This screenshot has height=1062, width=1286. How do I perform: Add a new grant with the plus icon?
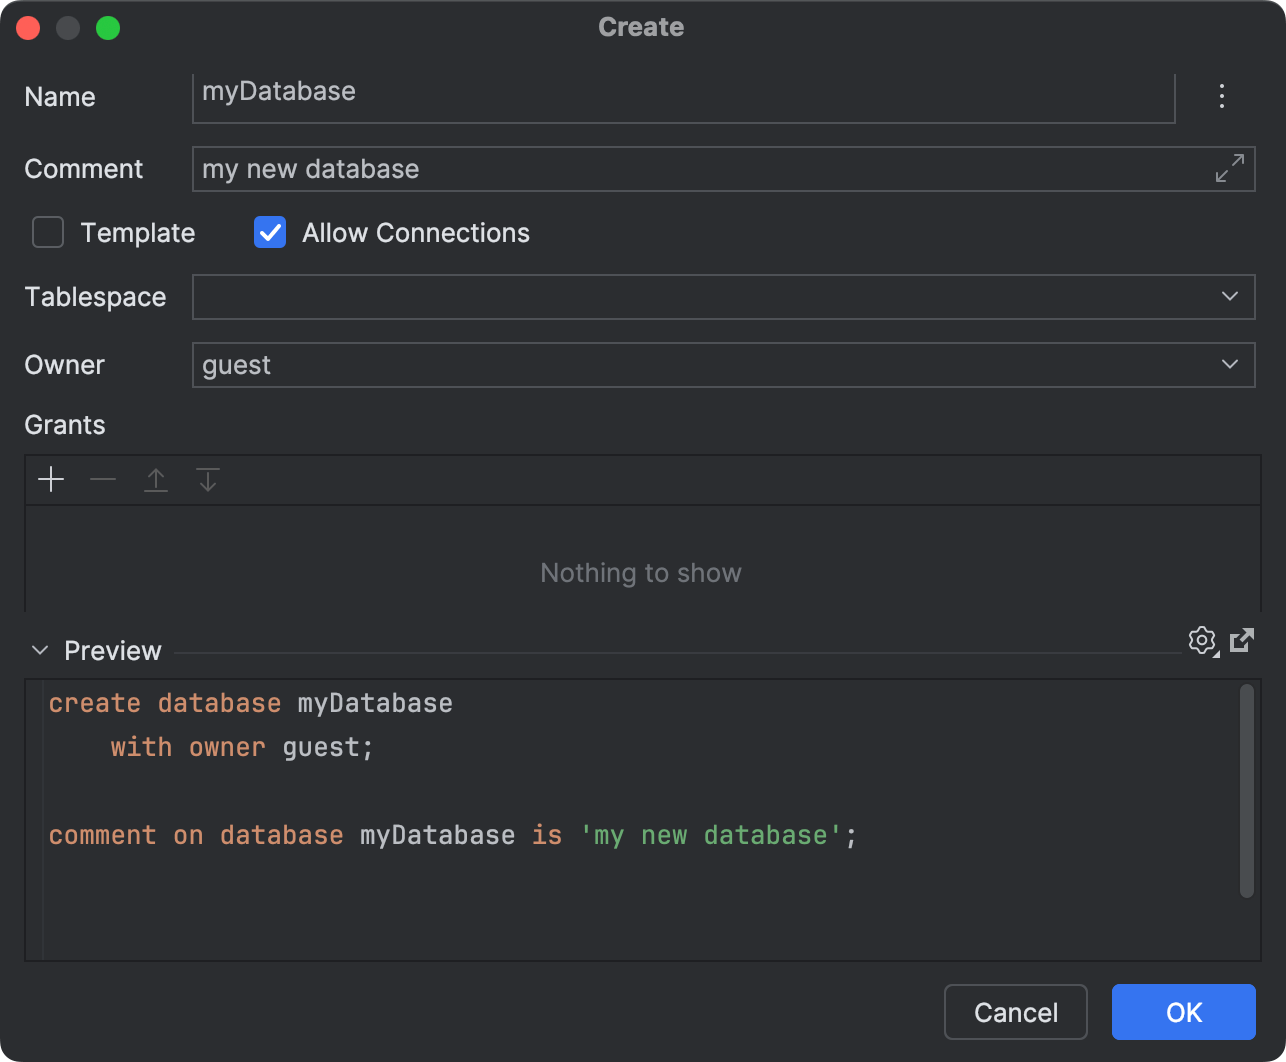pyautogui.click(x=50, y=480)
